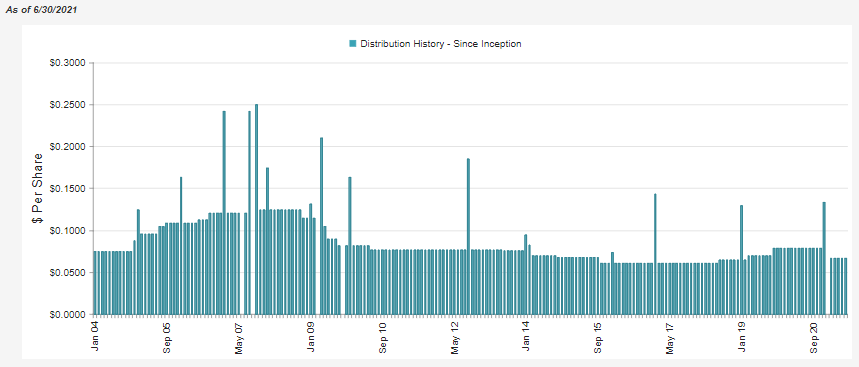Viewport: 859px width, 367px height.
Task: Select the spike bar near May 12
Action: 468,237
